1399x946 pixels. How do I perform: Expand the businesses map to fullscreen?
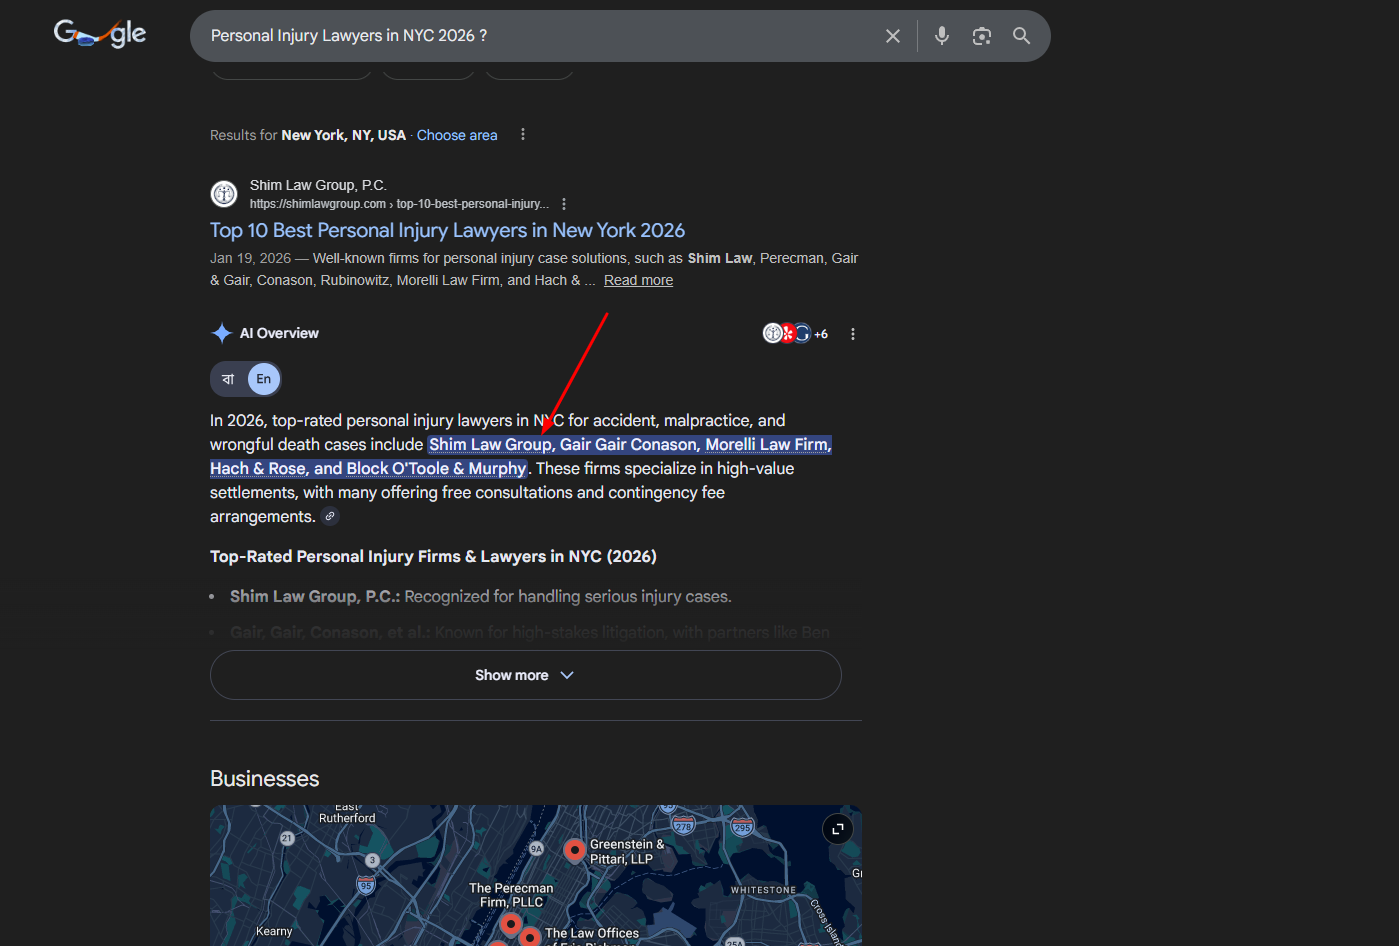[x=837, y=829]
